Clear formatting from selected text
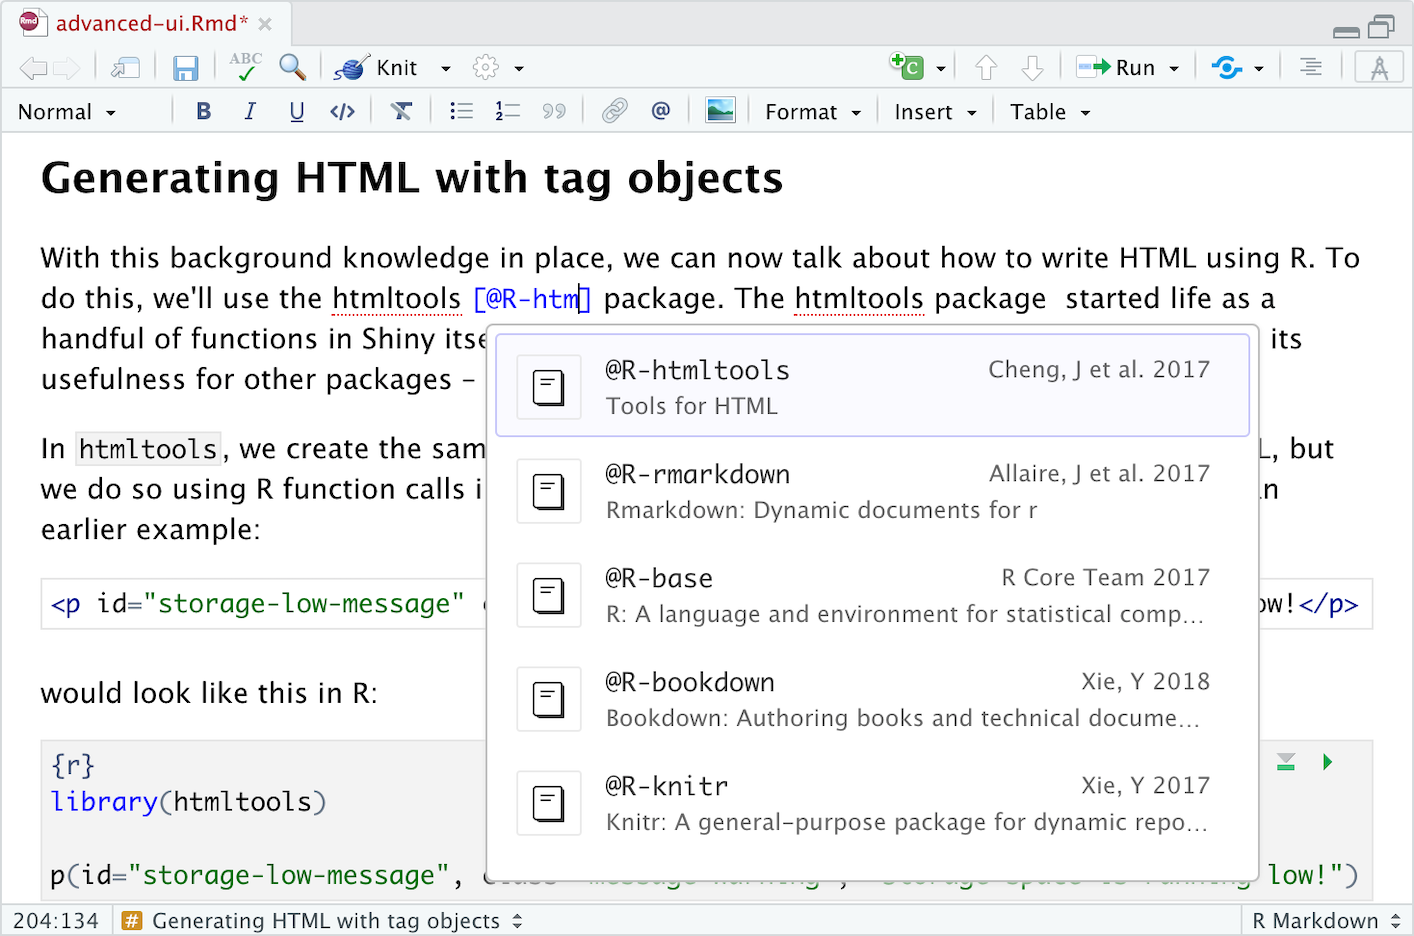 (401, 111)
